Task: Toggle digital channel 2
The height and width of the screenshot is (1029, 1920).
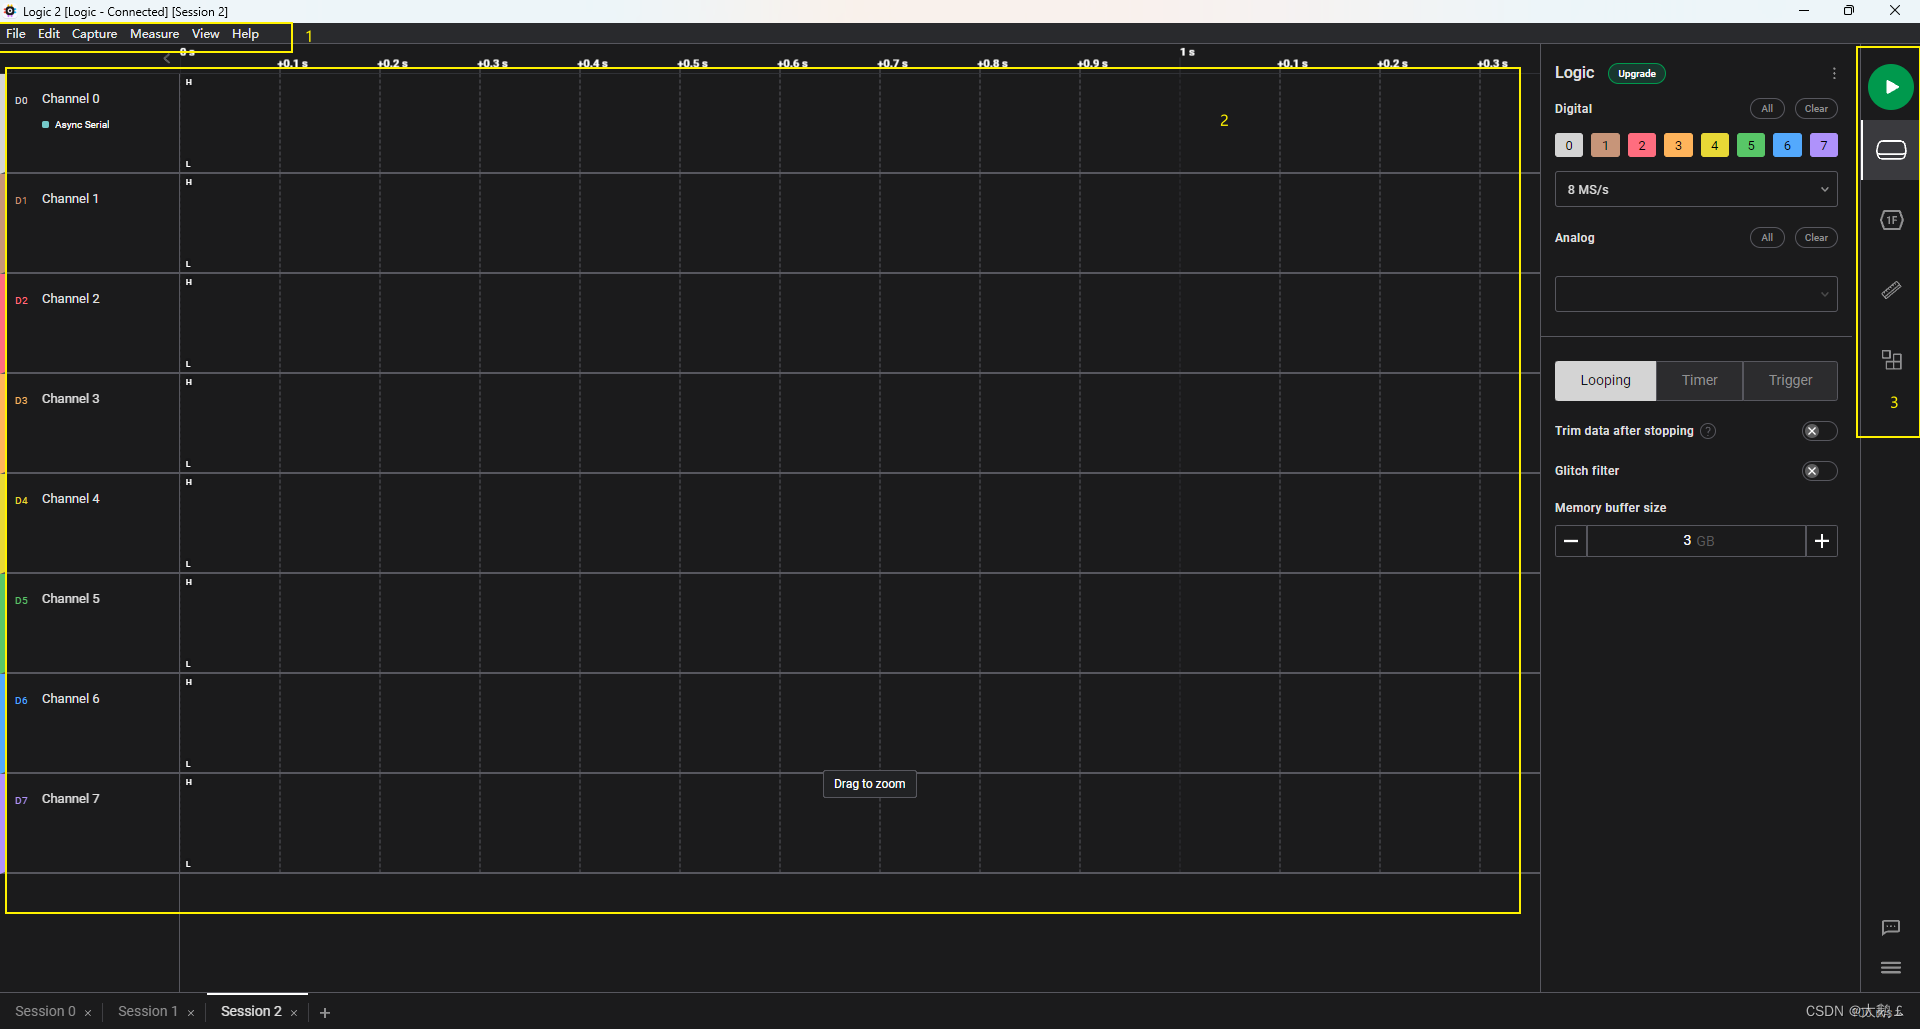Action: 1642,145
